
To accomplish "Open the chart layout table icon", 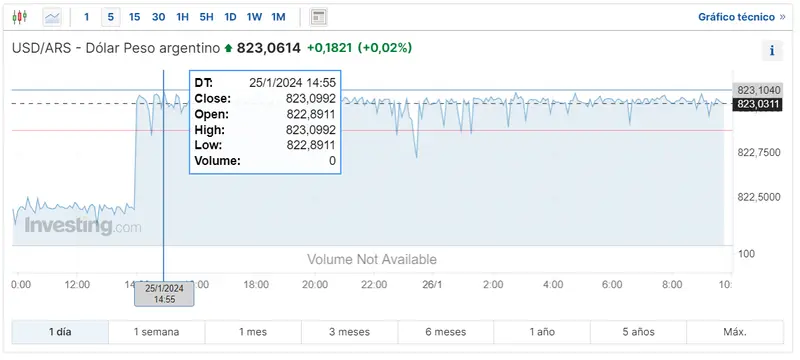I will (x=318, y=17).
